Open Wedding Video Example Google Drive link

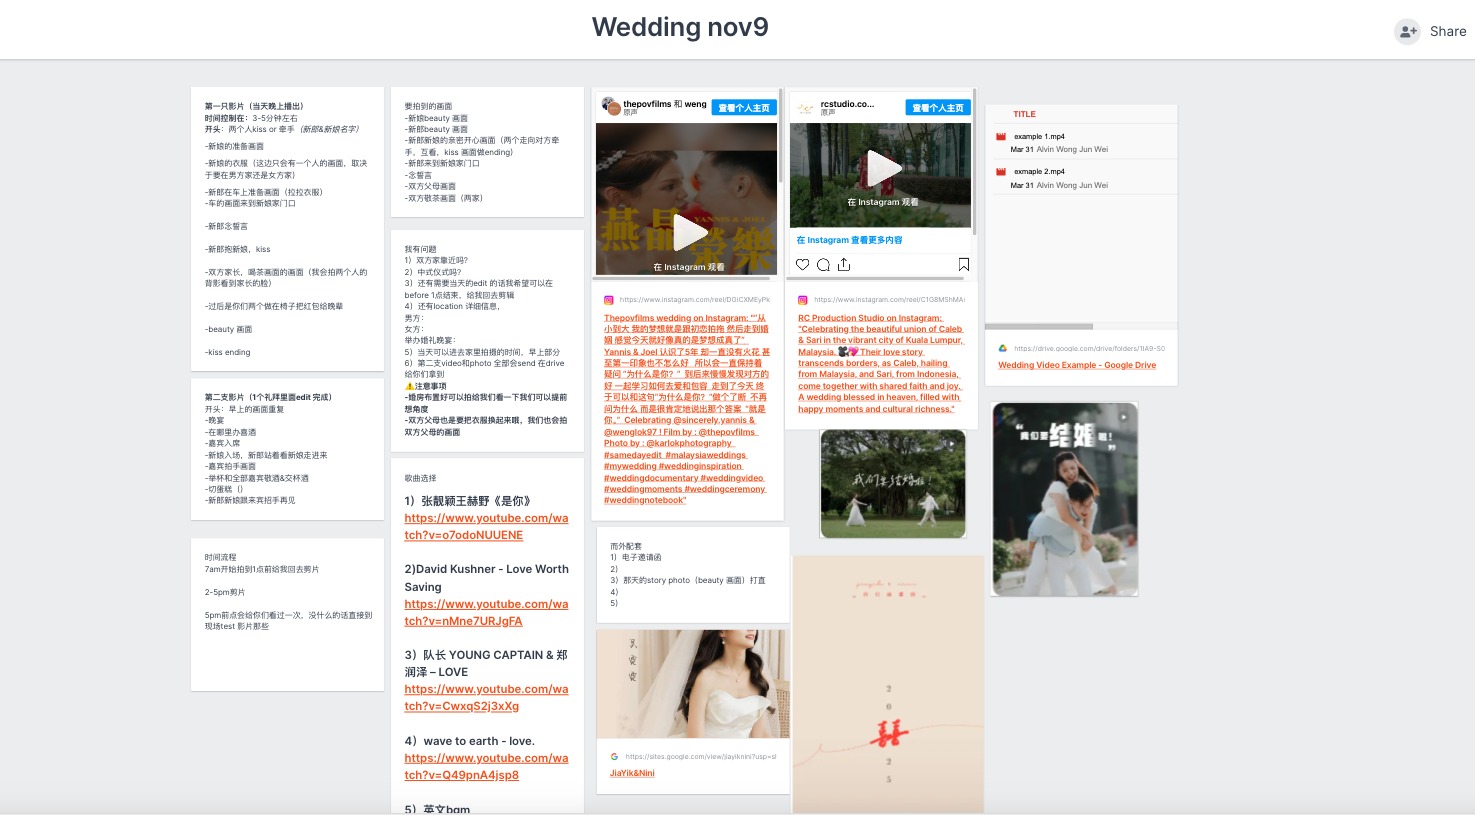click(x=1076, y=365)
